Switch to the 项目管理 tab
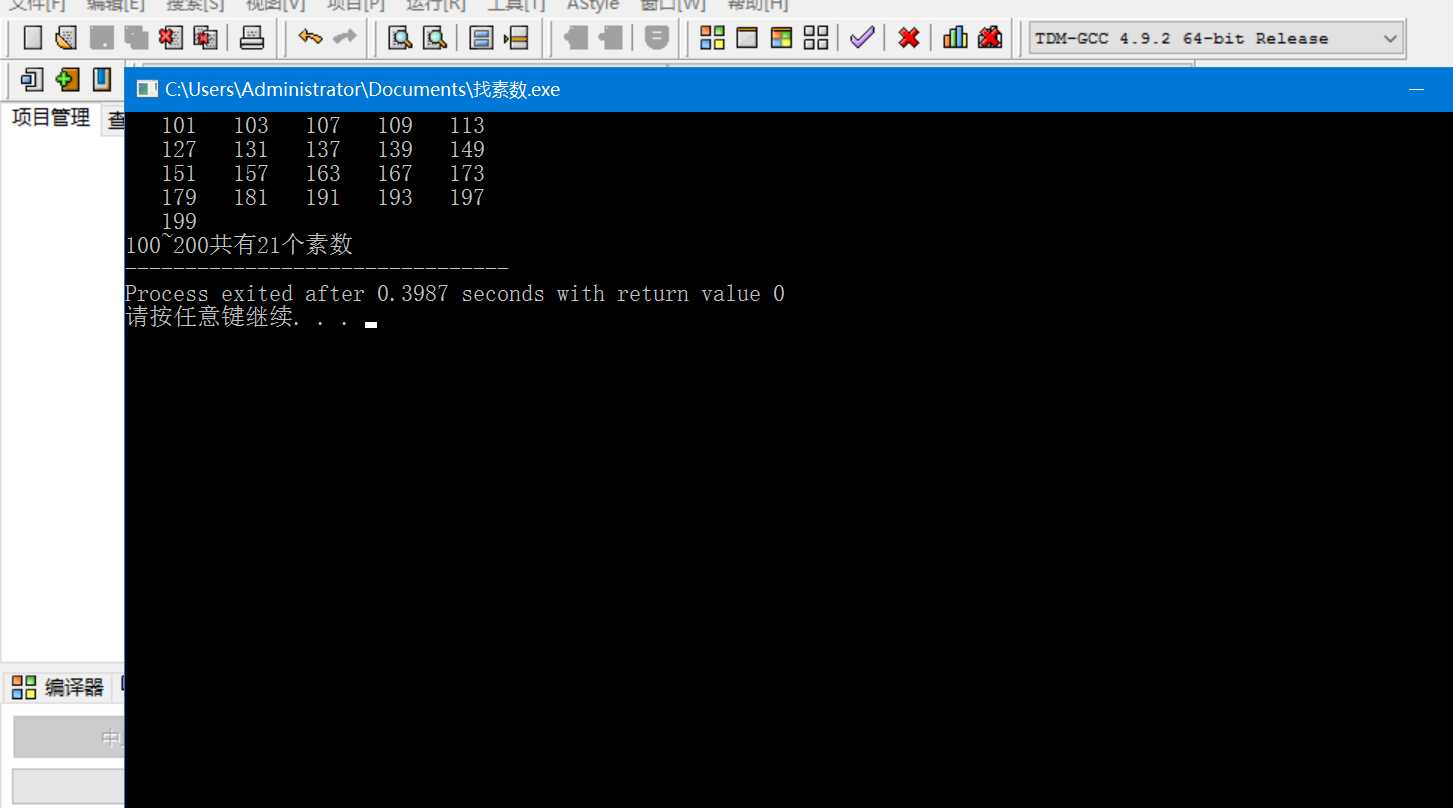1453x808 pixels. click(51, 118)
